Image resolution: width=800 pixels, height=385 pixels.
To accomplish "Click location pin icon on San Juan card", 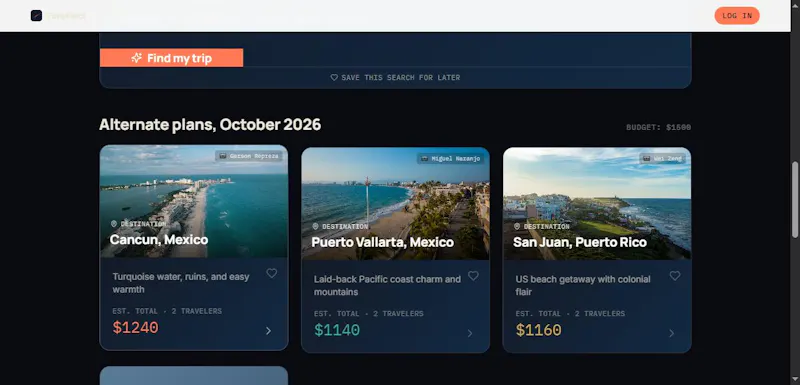I will click(x=517, y=226).
